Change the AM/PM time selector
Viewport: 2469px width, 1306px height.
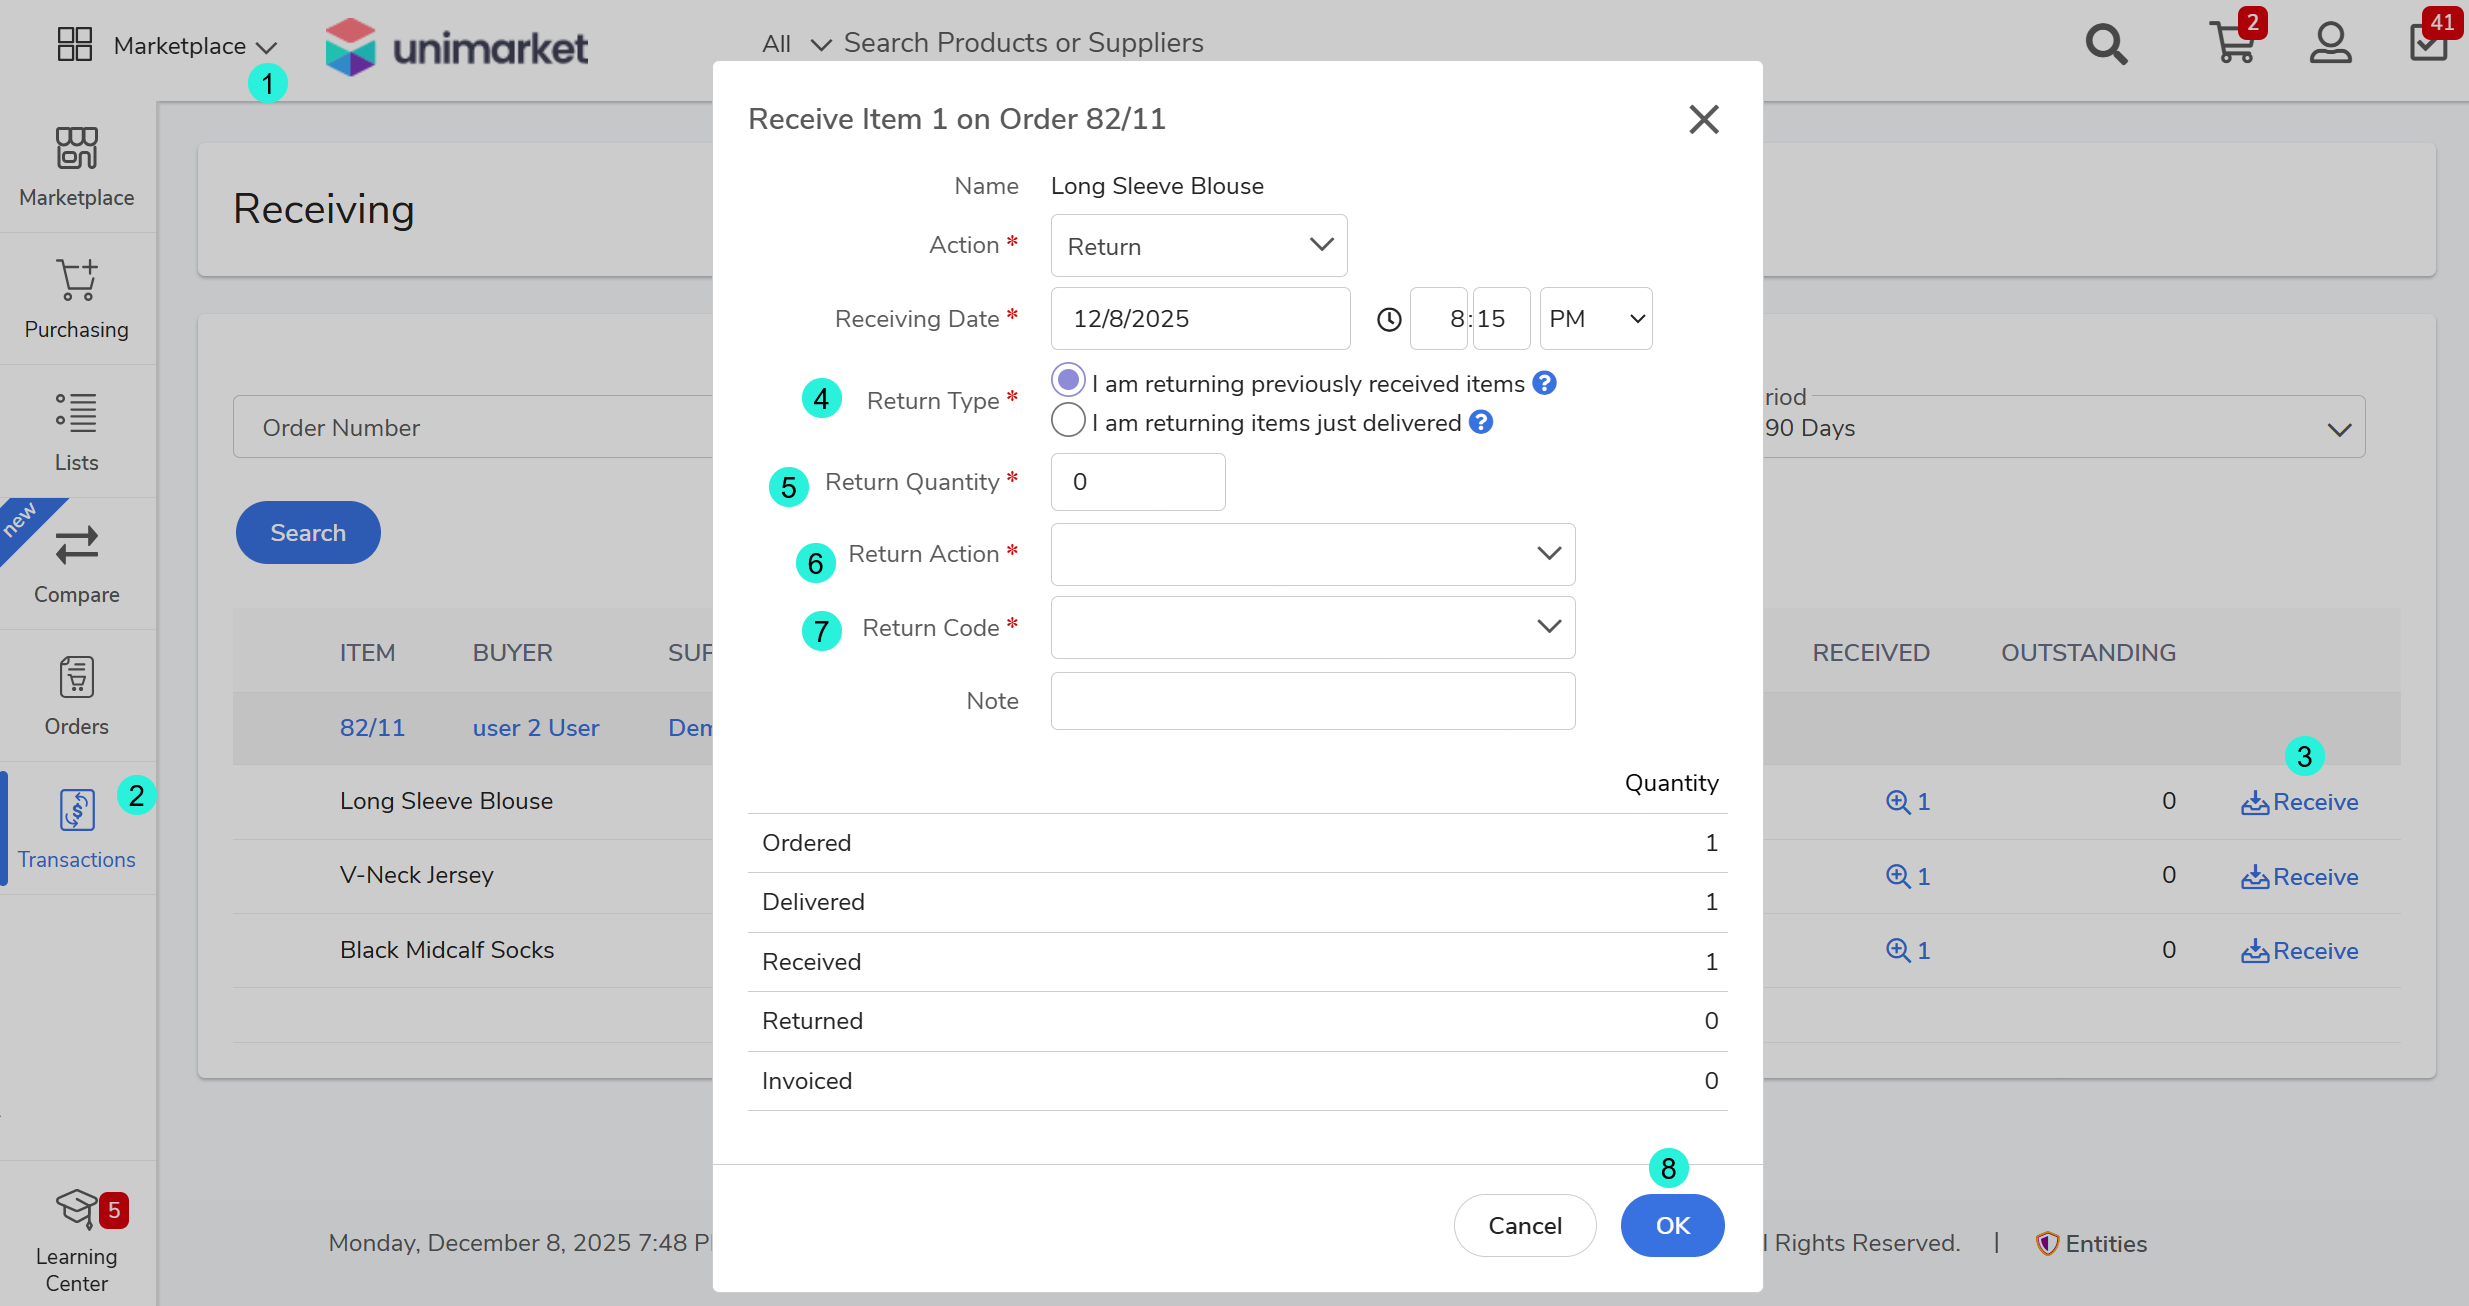click(1595, 319)
